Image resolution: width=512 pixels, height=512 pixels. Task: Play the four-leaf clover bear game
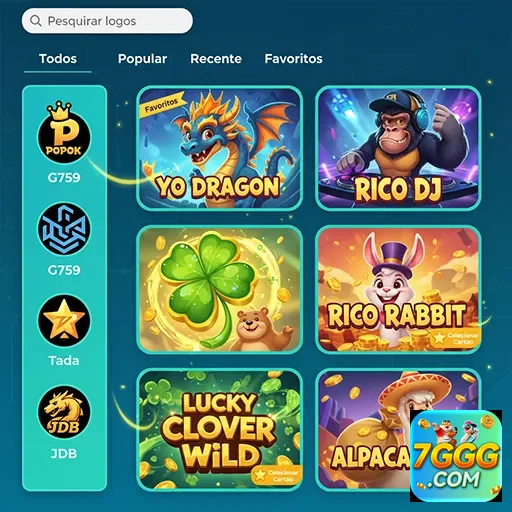pyautogui.click(x=220, y=289)
